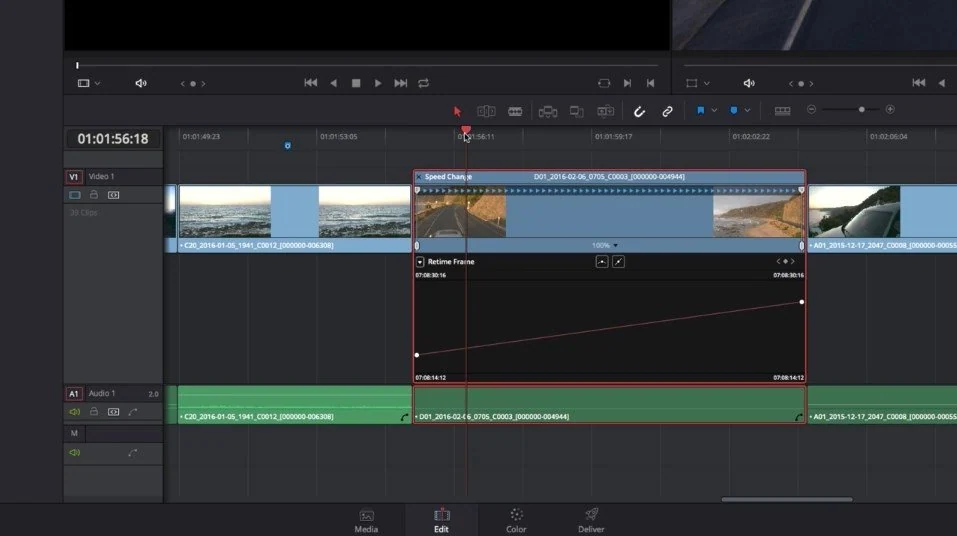Stop playback in timeline viewer
This screenshot has height=536, width=957.
356,83
